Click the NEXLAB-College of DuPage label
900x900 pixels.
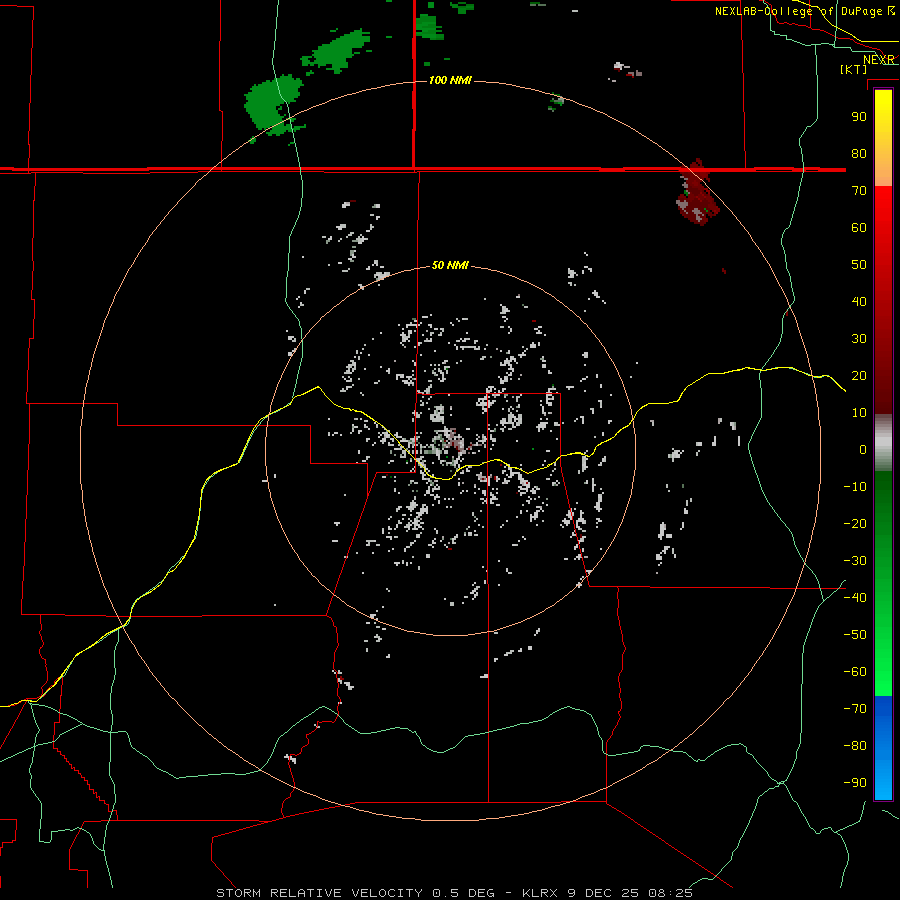pos(805,11)
